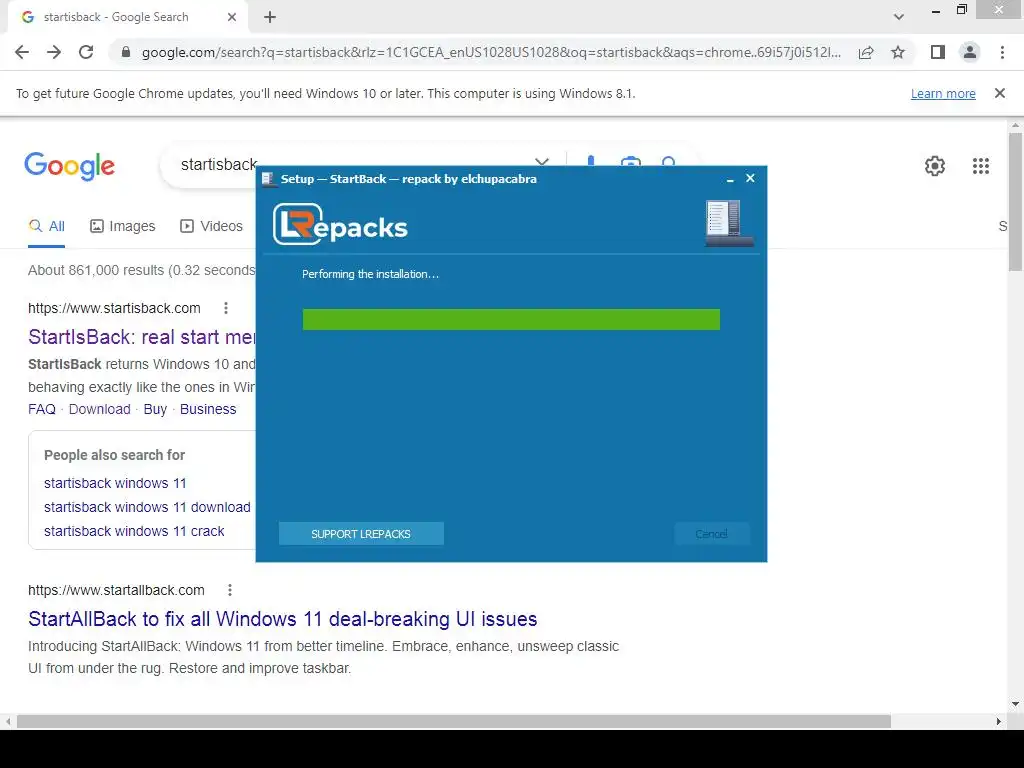Click the installer computer icon
Image resolution: width=1024 pixels, height=768 pixels.
[729, 223]
